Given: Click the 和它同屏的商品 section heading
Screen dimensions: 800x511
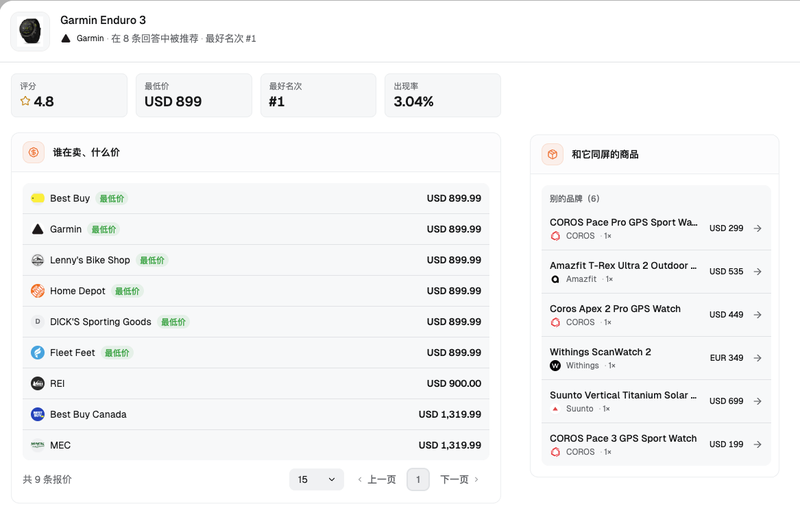Looking at the screenshot, I should [x=605, y=155].
